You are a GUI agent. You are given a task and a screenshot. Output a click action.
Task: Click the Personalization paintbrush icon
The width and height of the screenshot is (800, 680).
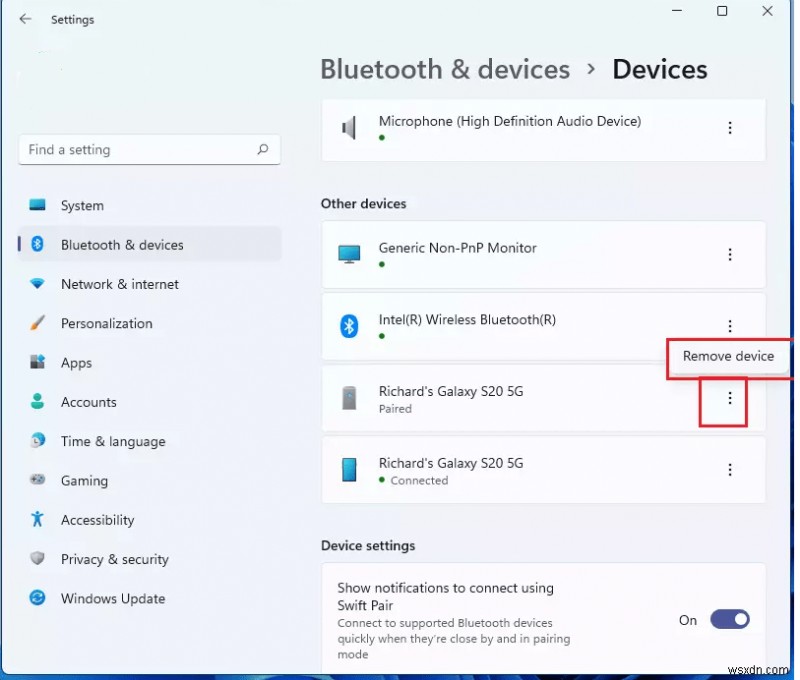click(37, 322)
